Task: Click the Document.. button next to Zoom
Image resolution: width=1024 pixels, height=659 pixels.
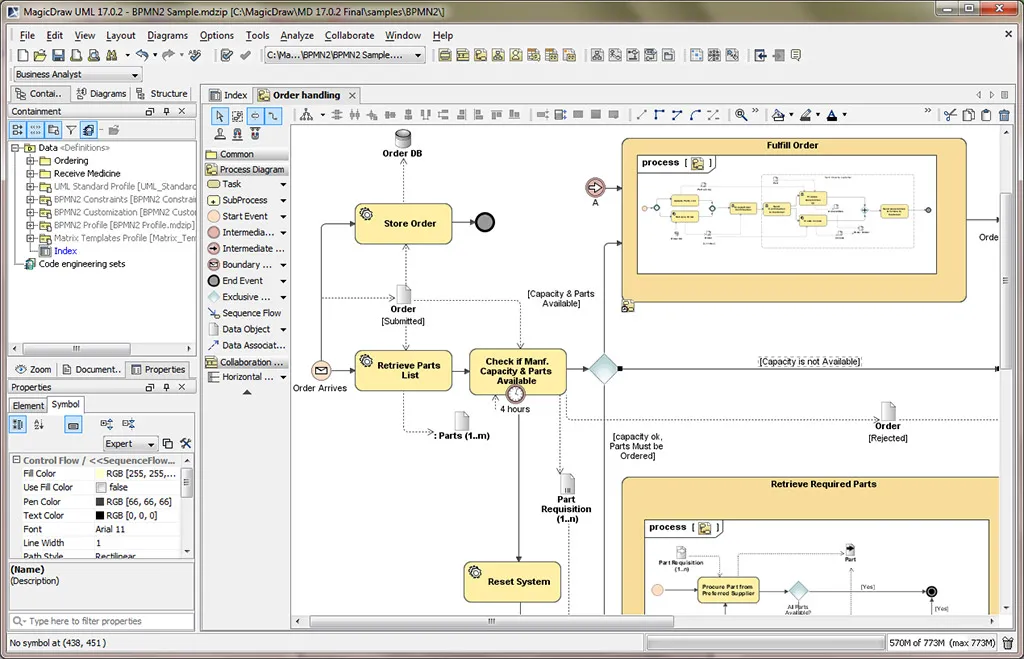Action: [x=92, y=368]
